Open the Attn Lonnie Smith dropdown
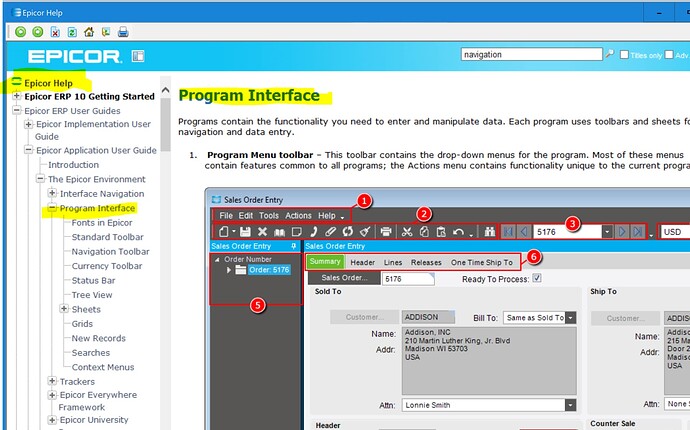The image size is (690, 430). (570, 404)
